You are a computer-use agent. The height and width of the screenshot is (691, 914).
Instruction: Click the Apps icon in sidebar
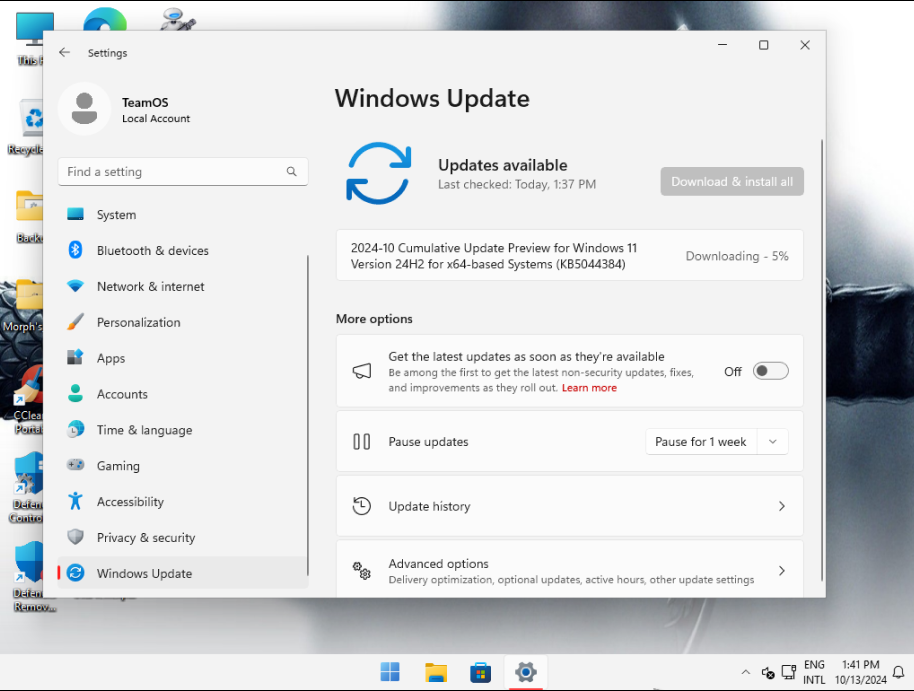point(75,357)
